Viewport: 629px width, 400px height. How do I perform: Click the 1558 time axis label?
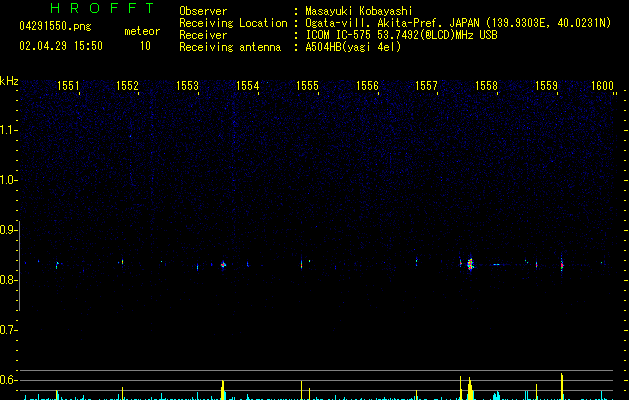click(486, 86)
